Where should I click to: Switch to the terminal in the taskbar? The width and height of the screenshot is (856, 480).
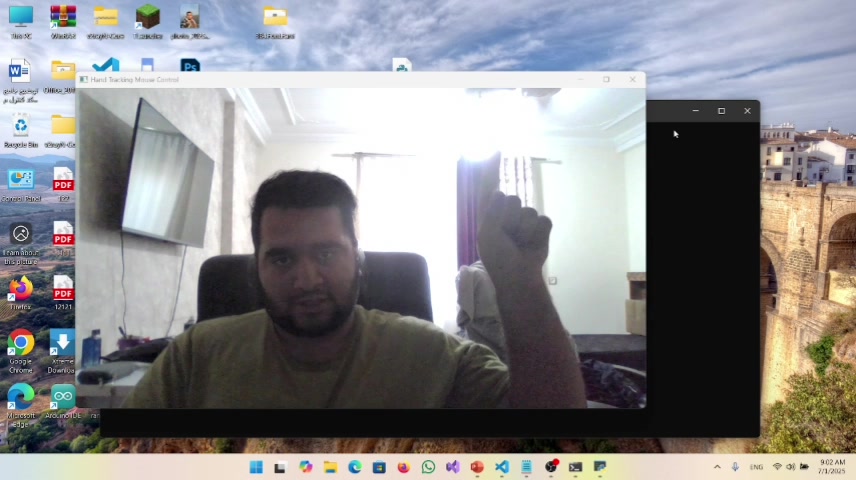tap(575, 467)
